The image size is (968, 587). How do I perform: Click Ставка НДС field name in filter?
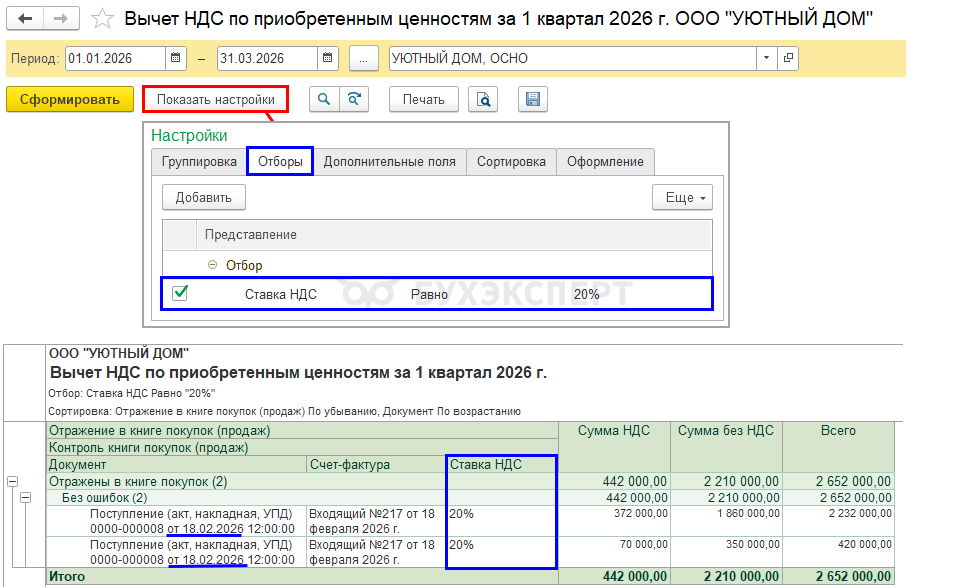click(281, 294)
